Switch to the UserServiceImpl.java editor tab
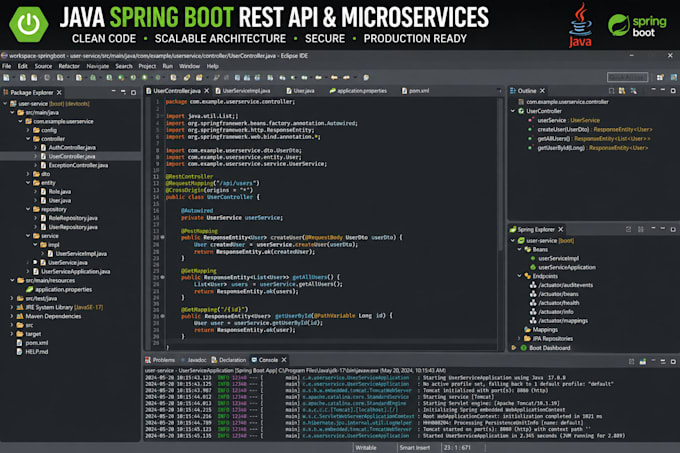The width and height of the screenshot is (680, 453). tap(243, 91)
